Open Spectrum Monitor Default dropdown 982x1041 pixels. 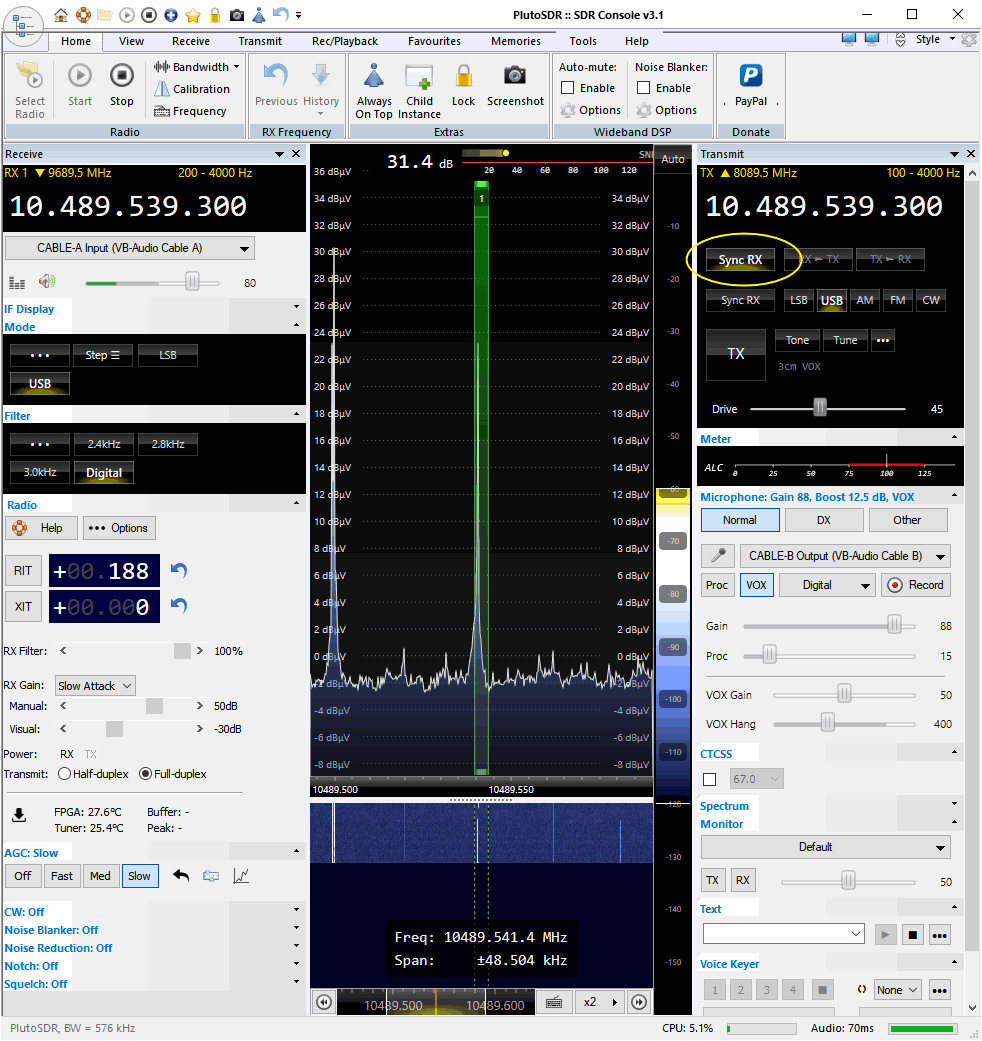click(x=825, y=847)
